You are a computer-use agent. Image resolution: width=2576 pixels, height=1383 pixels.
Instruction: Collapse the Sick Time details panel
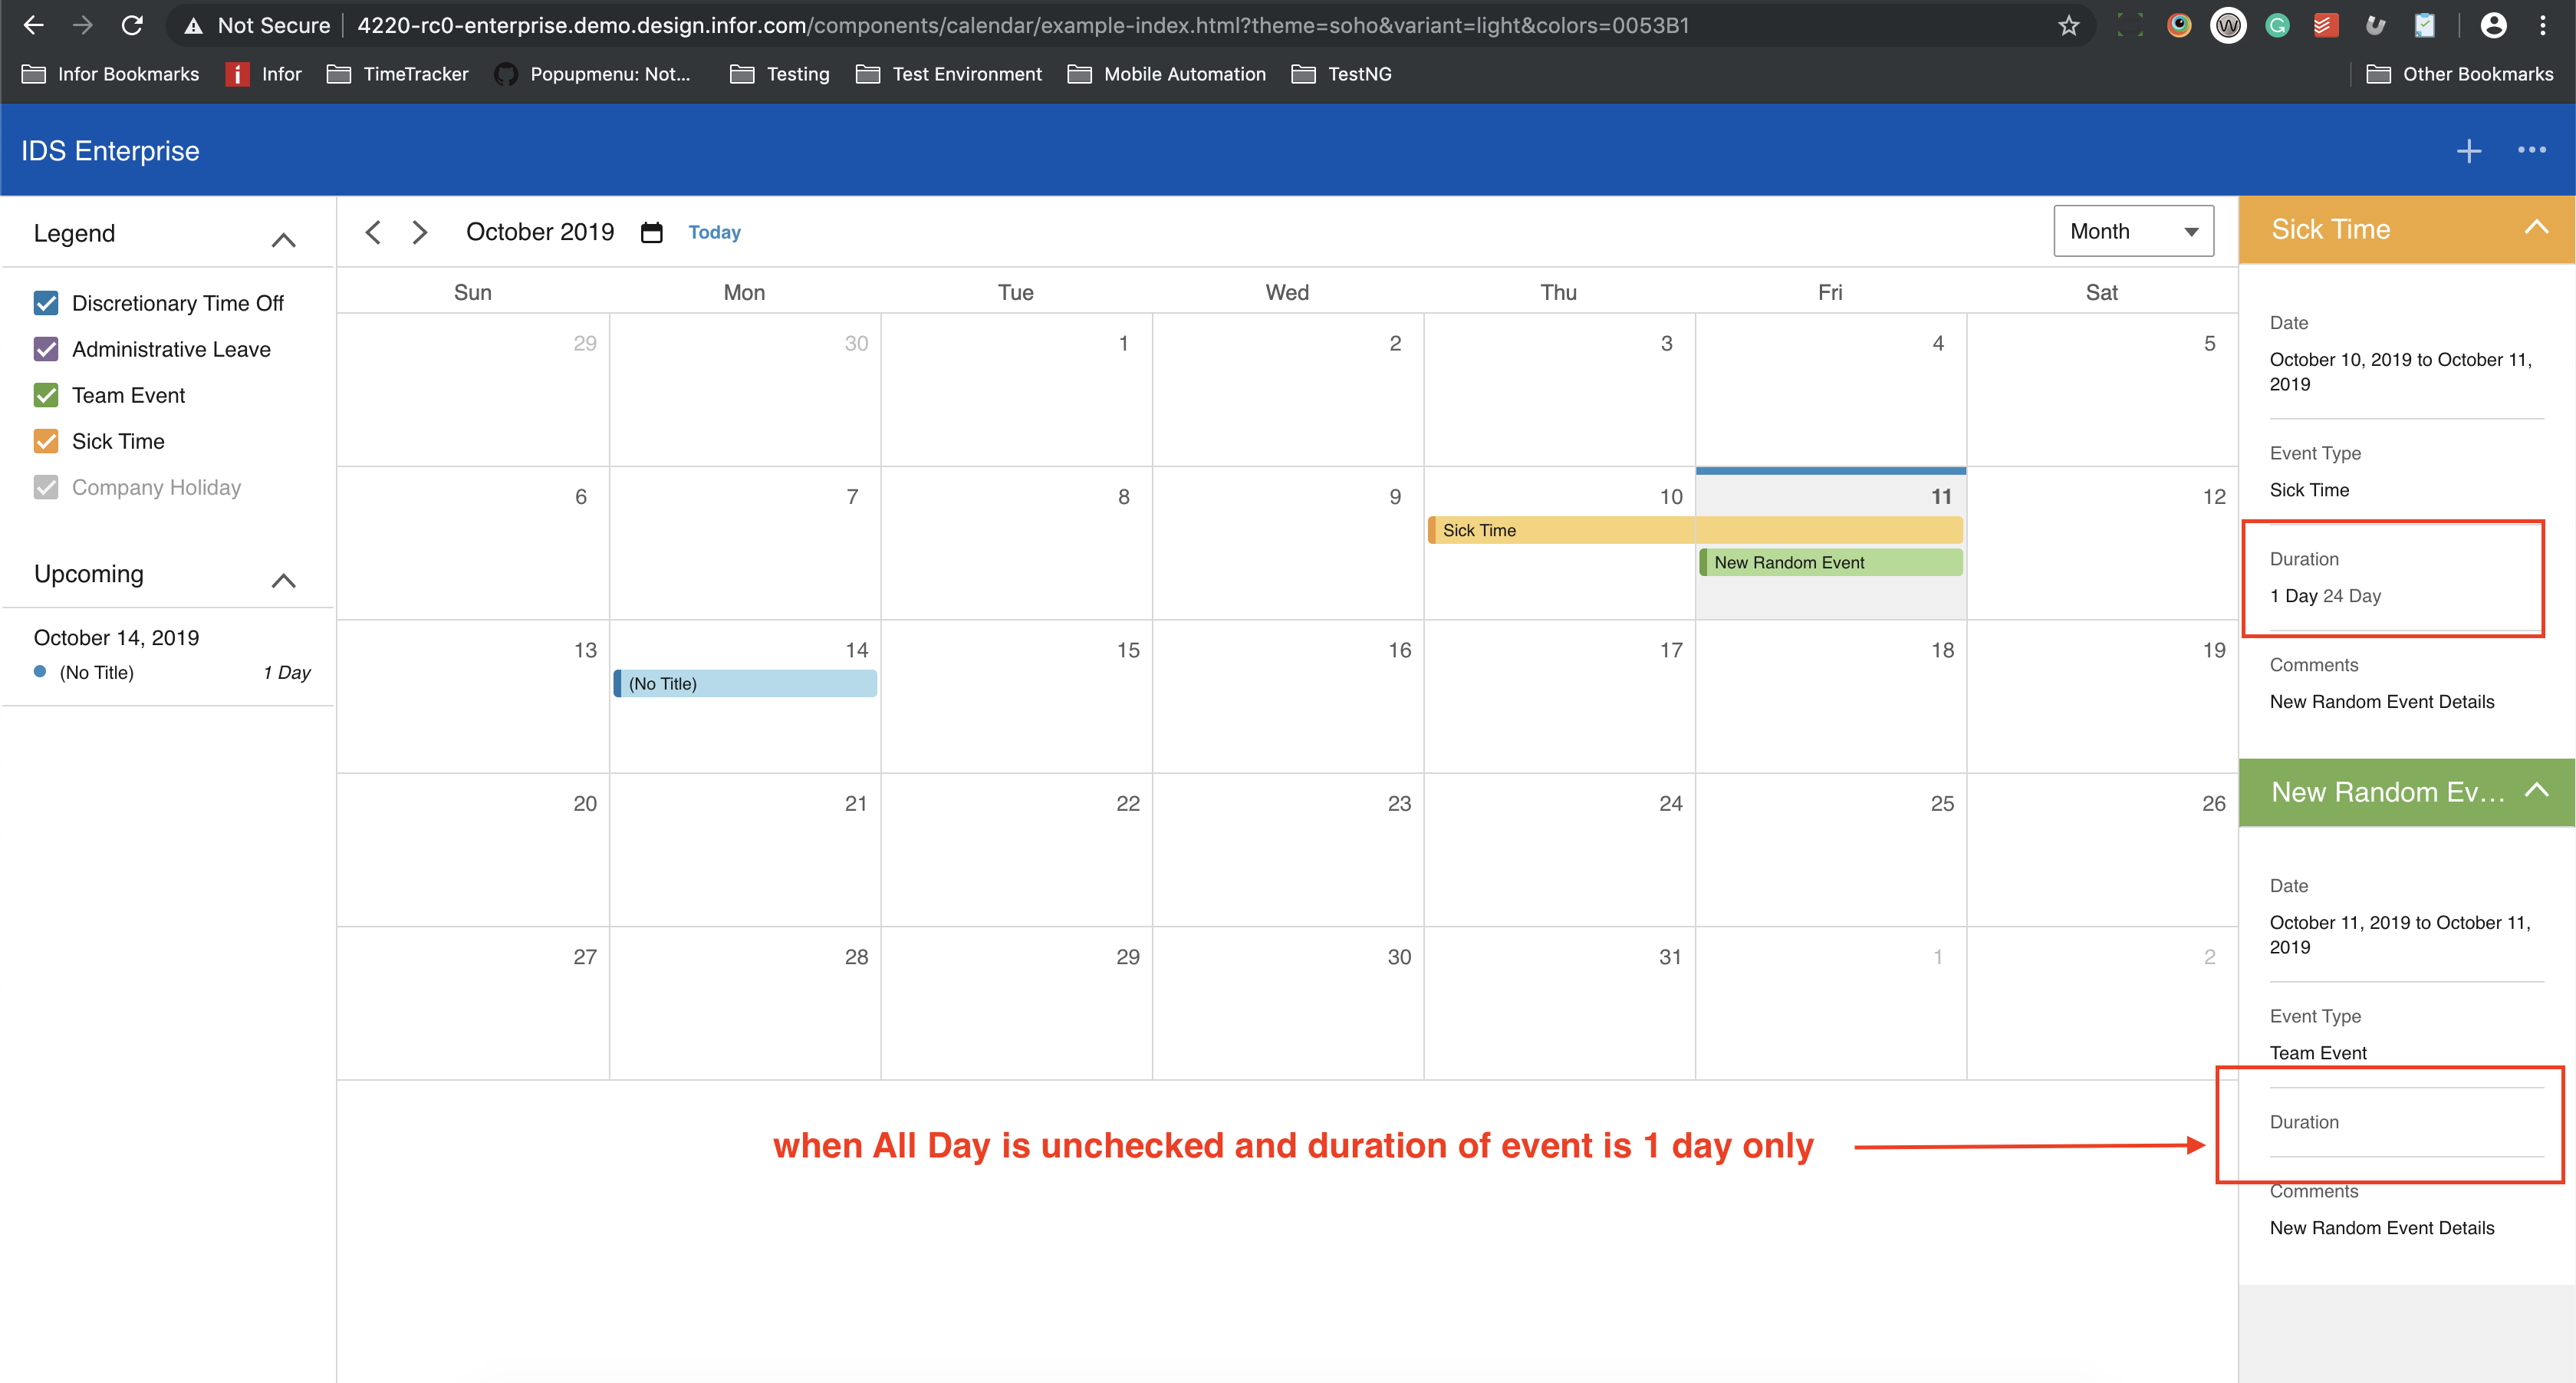[2536, 228]
